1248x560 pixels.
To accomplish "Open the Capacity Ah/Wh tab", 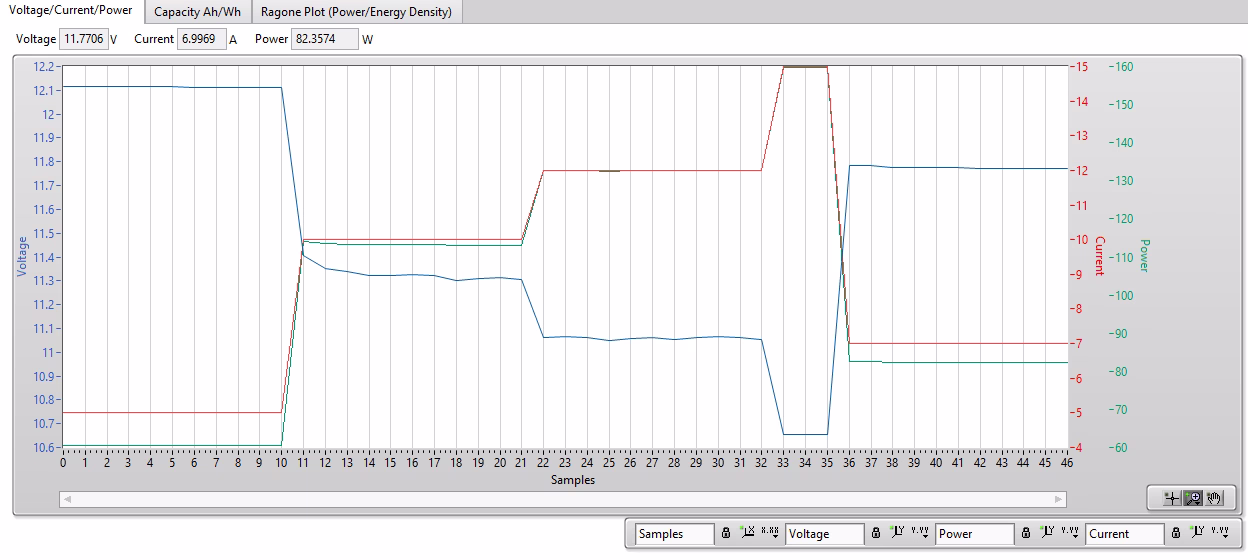I will pyautogui.click(x=197, y=12).
